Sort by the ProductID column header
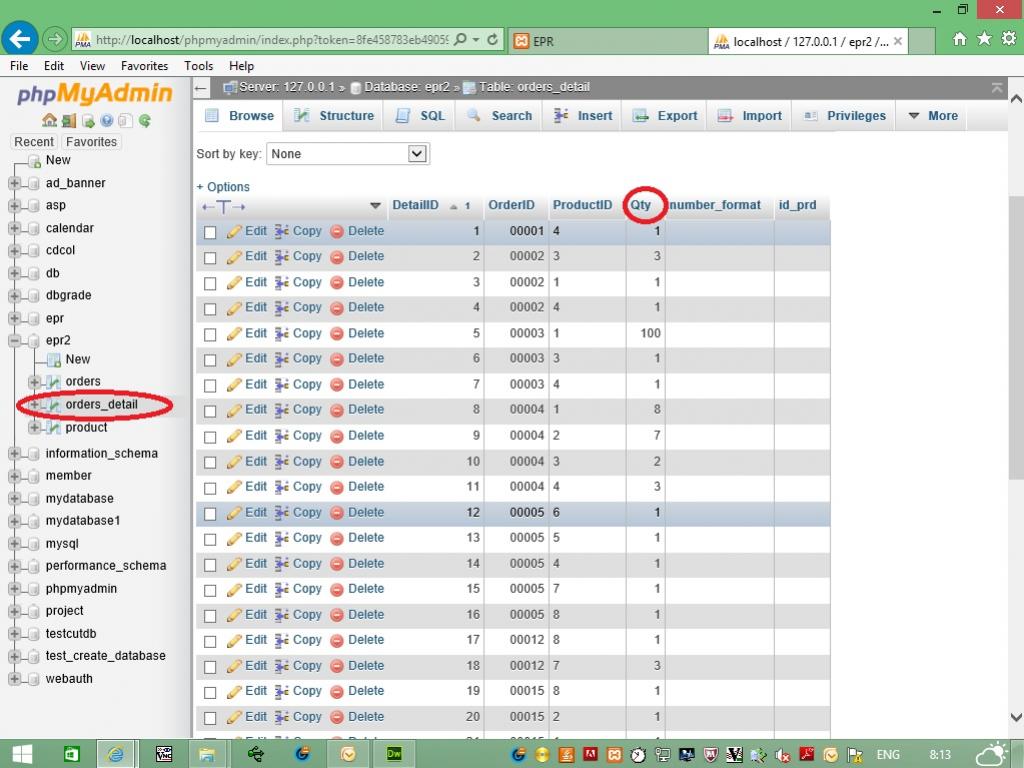The image size is (1024, 768). 582,205
